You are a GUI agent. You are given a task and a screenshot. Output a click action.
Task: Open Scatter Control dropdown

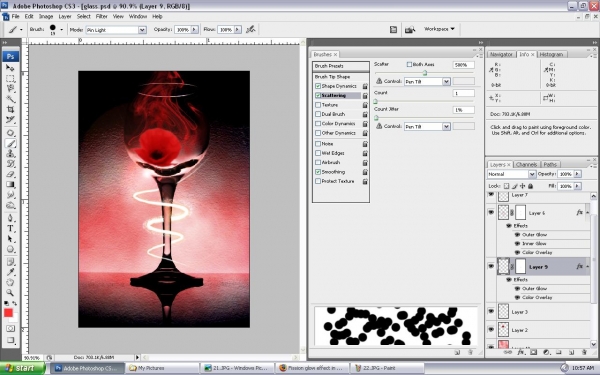446,82
